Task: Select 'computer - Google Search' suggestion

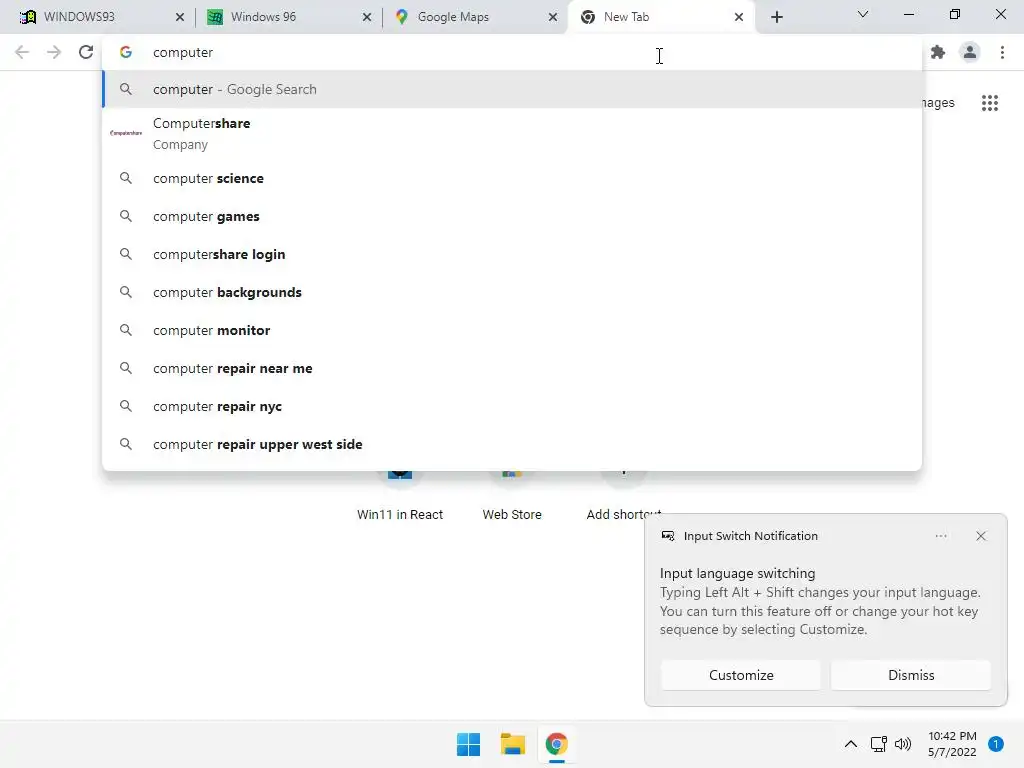Action: click(x=512, y=89)
